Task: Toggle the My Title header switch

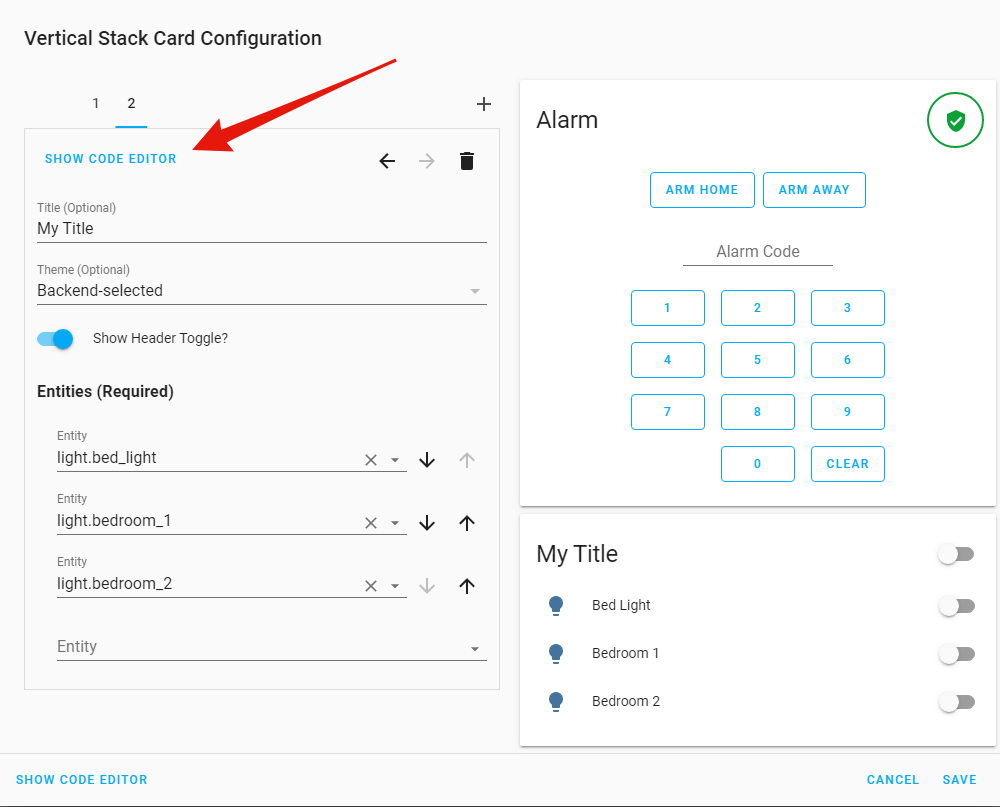Action: [956, 554]
